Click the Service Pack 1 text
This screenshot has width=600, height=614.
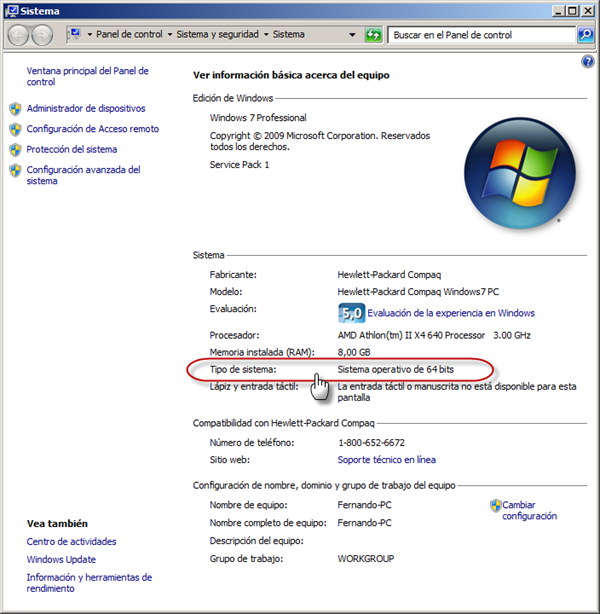pos(239,164)
